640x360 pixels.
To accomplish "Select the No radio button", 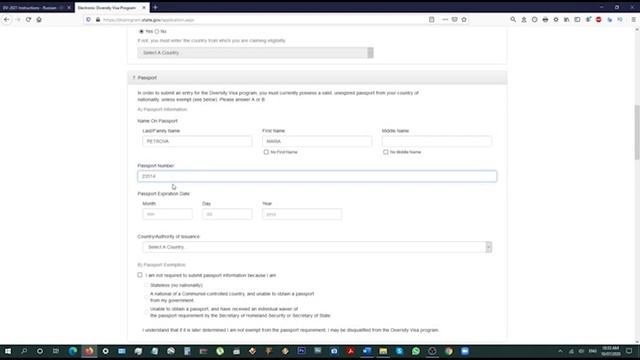I will 157,31.
